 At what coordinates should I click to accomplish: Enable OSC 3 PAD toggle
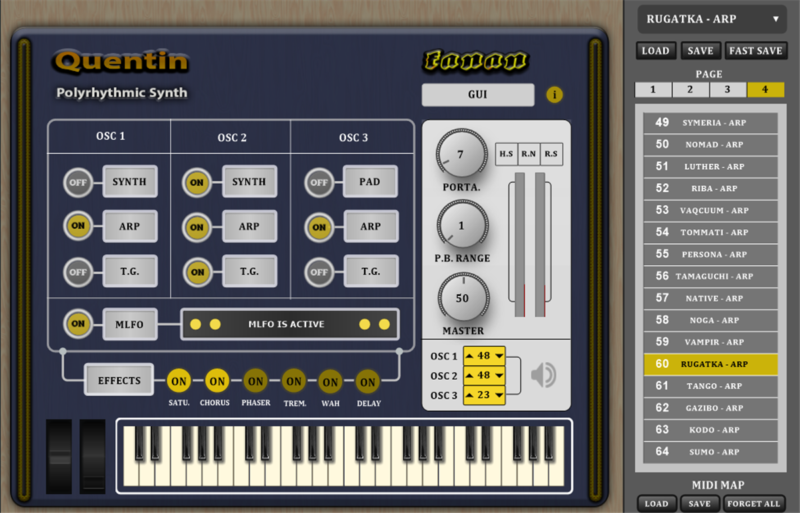[x=318, y=182]
